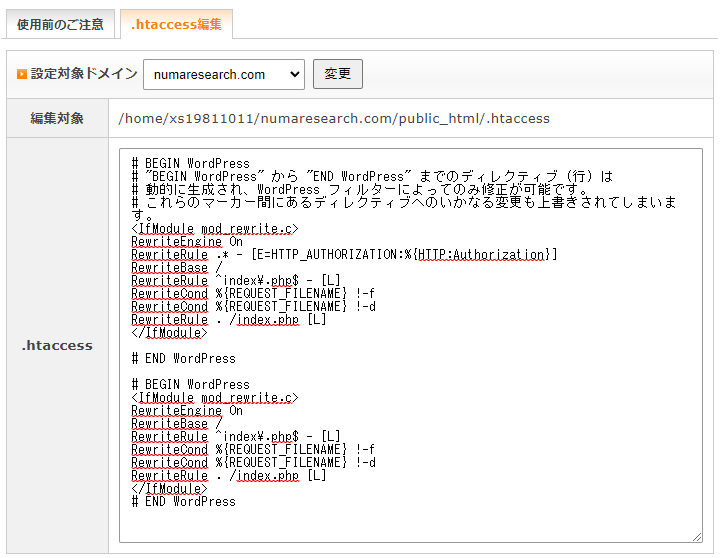This screenshot has height=558, width=722.
Task: Click the first 'RewriteEngine On' line
Action: [x=187, y=242]
